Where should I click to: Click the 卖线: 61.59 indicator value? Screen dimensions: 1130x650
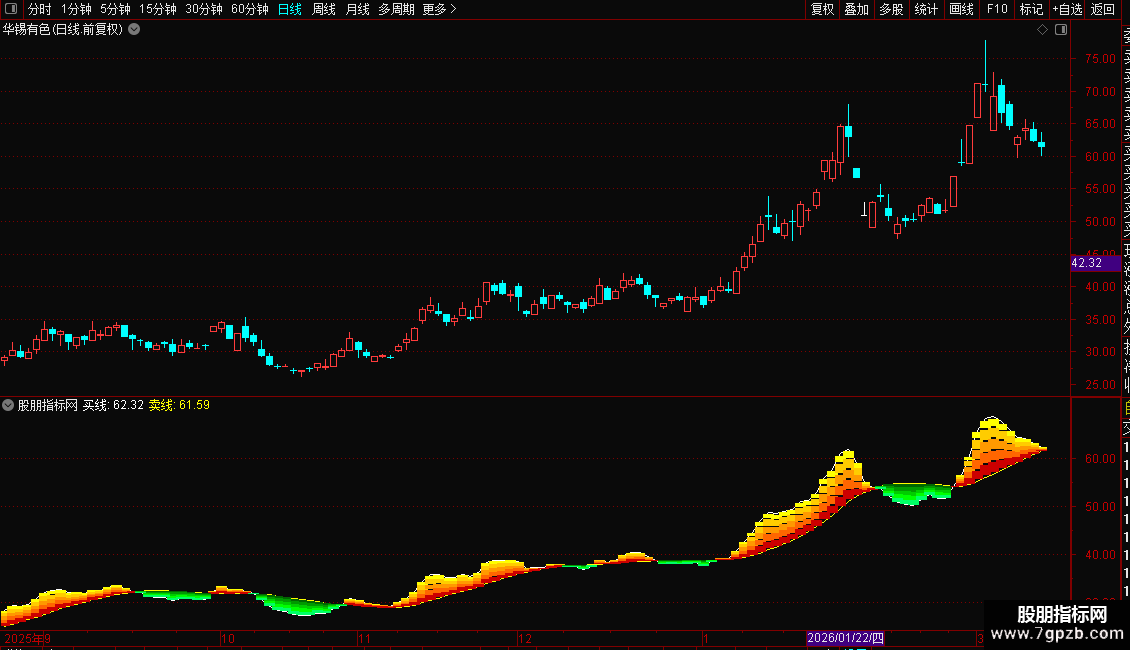tap(179, 405)
